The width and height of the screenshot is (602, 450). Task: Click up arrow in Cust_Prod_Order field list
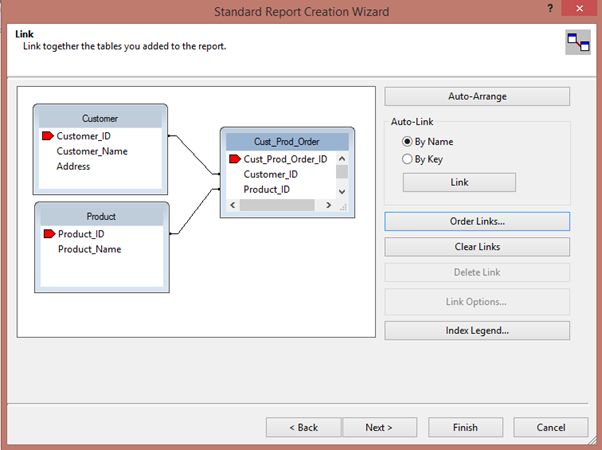[342, 159]
